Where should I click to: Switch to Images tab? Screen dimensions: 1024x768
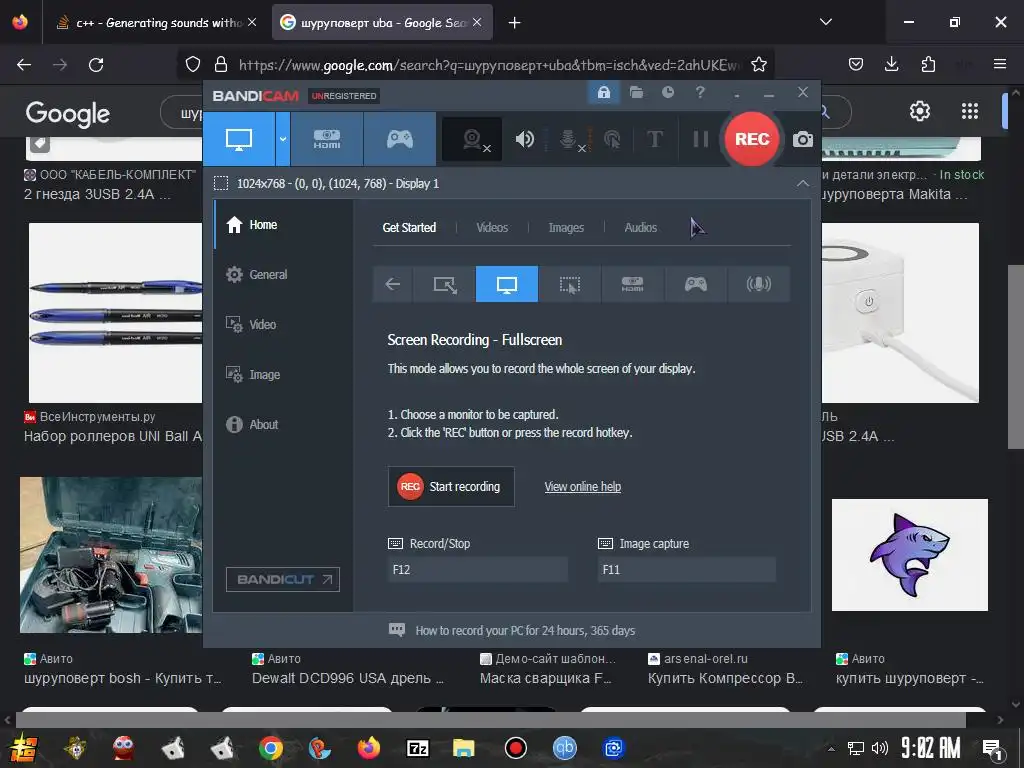click(x=566, y=227)
